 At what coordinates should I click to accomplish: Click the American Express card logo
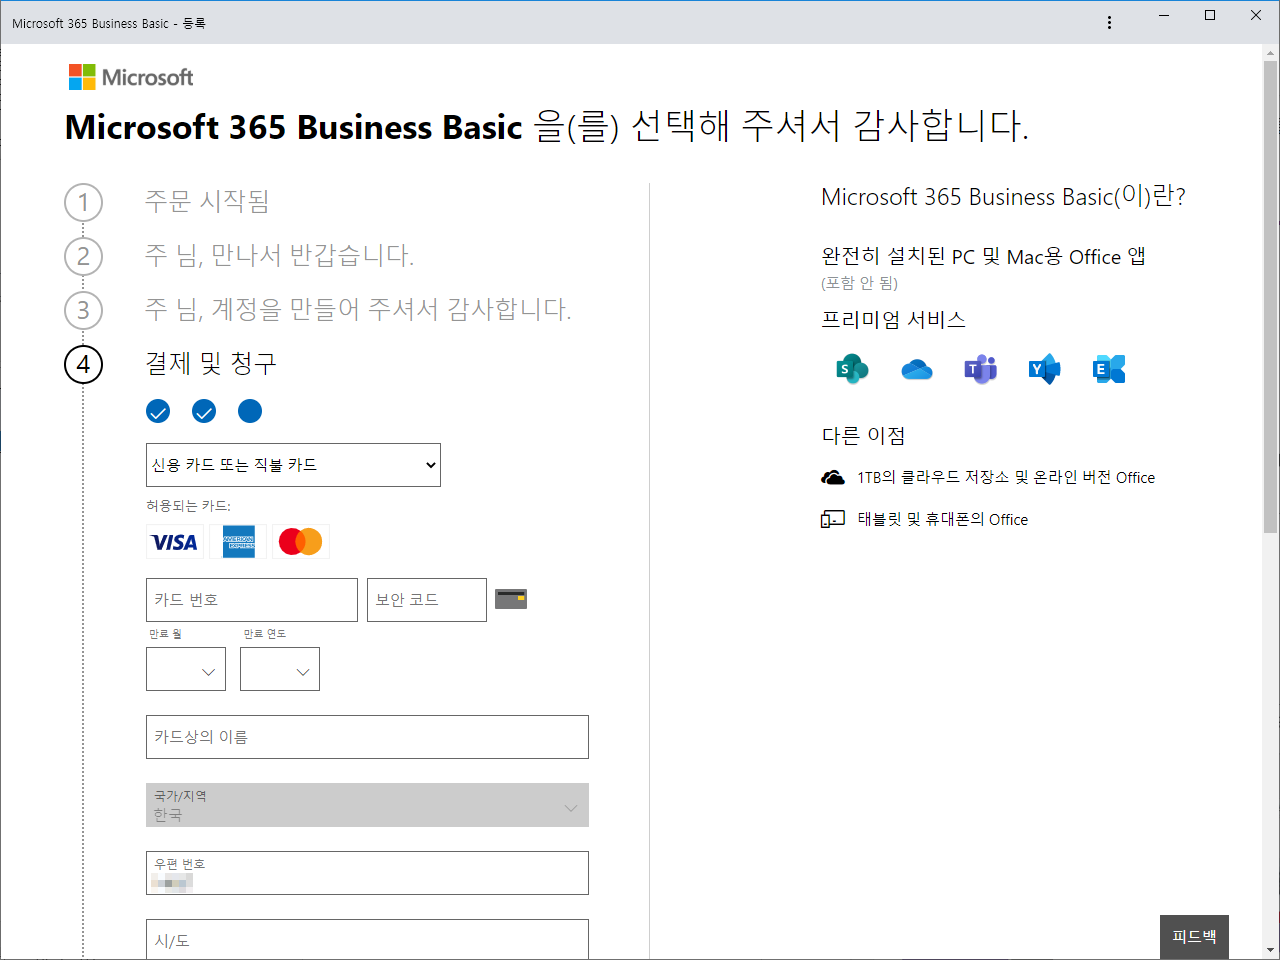239,542
